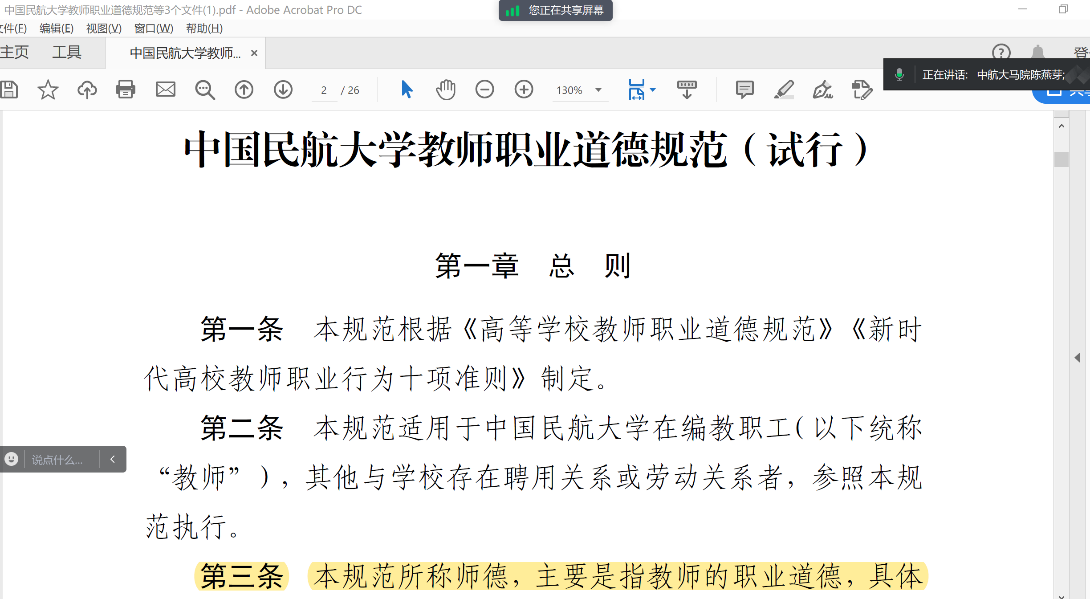This screenshot has width=1090, height=599.
Task: Bookmark the document with the star icon
Action: (x=48, y=90)
